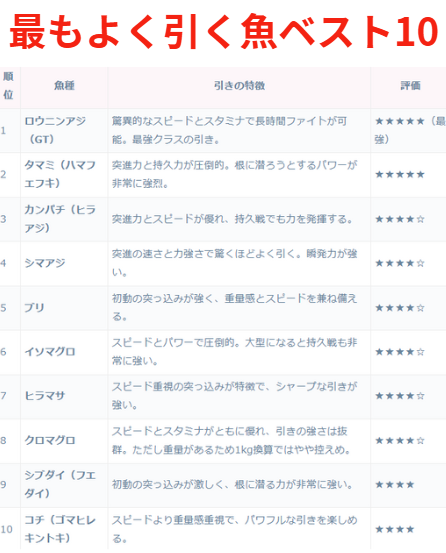446x553 pixels.
Task: Click rank number 2 in タマミ row
Action: 3,175
